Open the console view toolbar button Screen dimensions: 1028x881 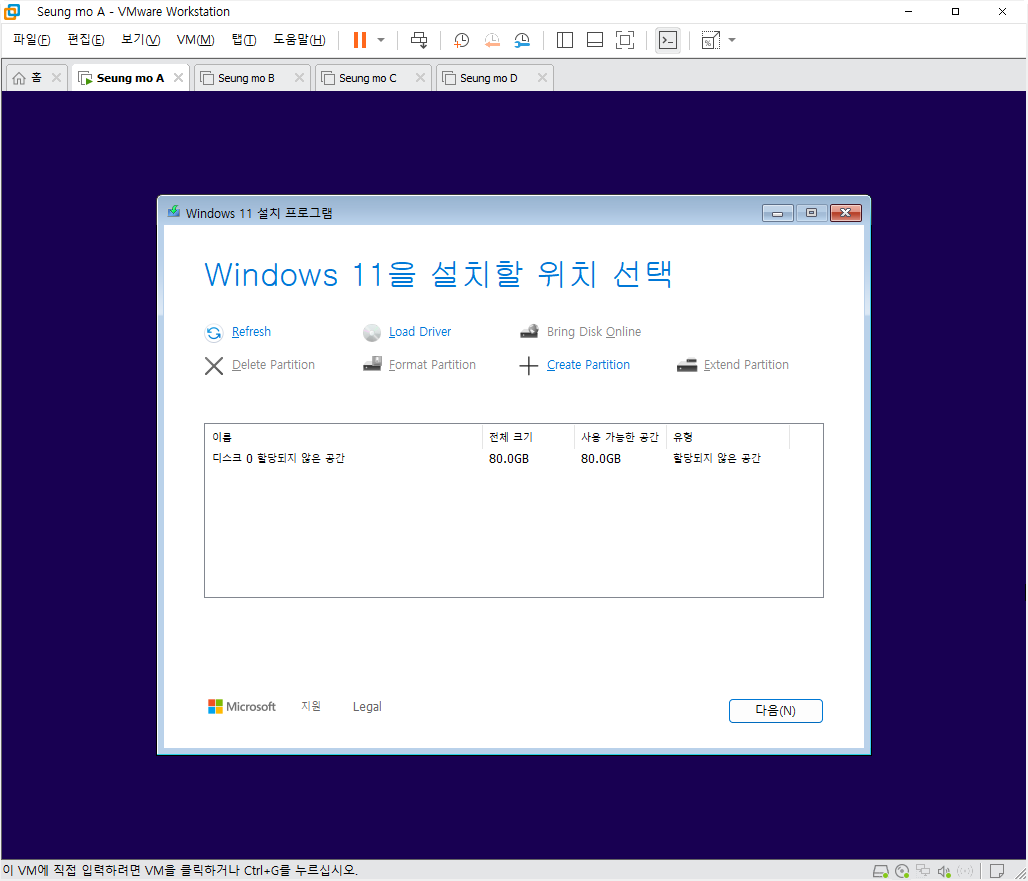(x=667, y=41)
